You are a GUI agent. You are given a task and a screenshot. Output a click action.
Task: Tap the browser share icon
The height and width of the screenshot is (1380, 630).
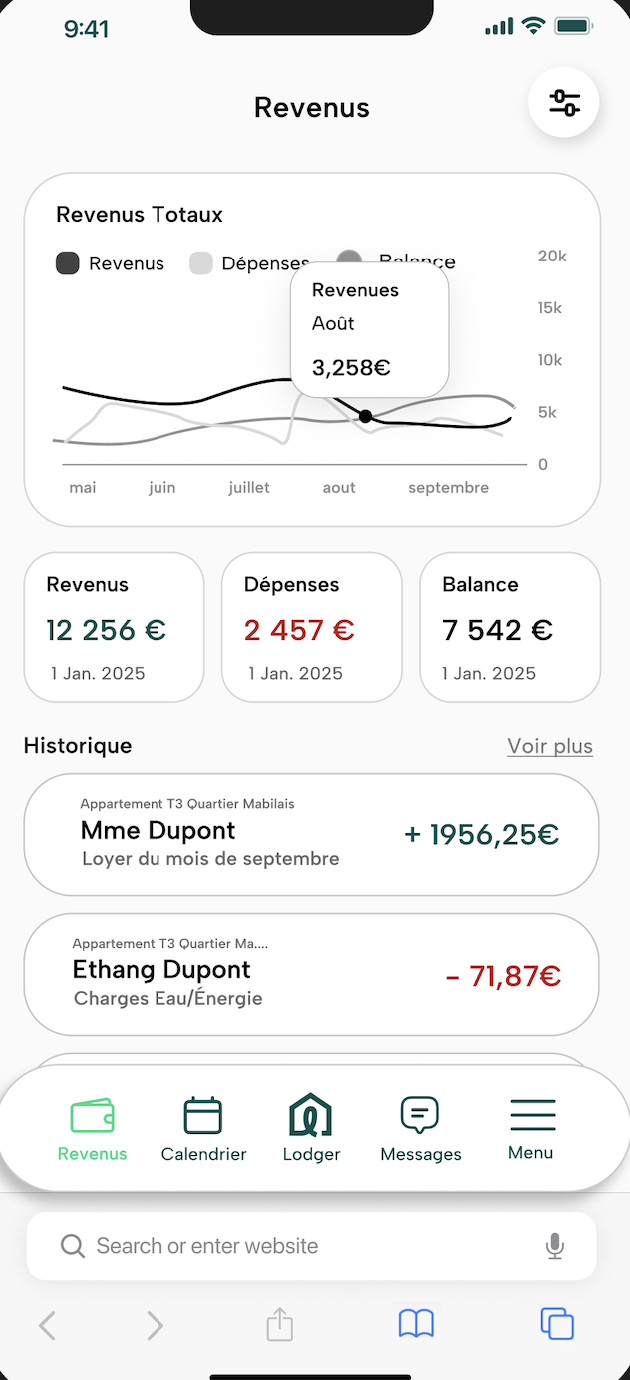pos(280,1325)
